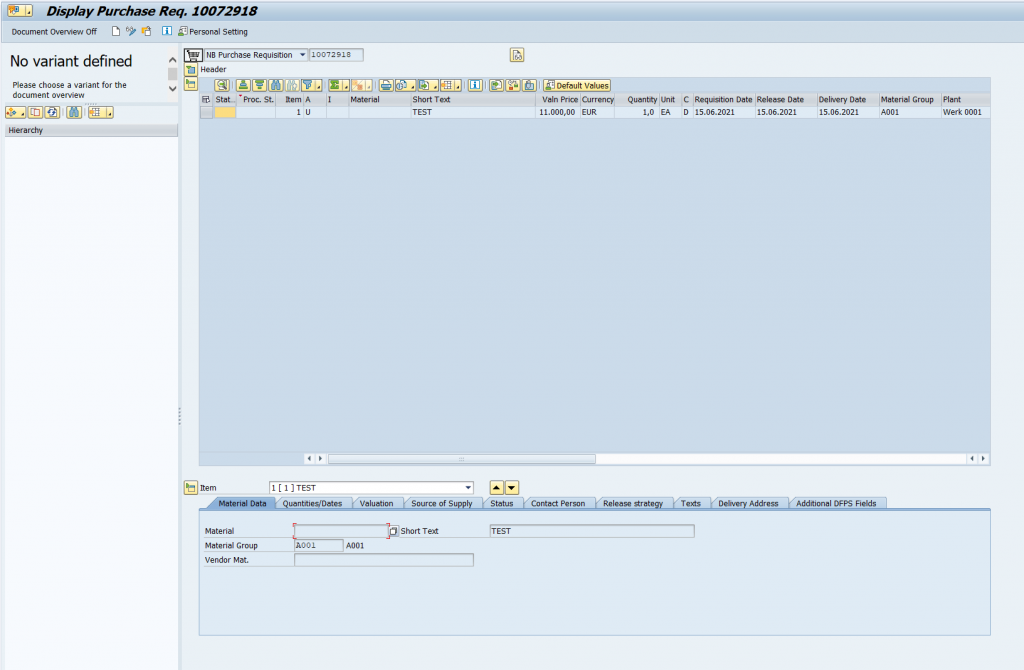Switch to the Material Data tab
This screenshot has height=670, width=1024.
[242, 503]
